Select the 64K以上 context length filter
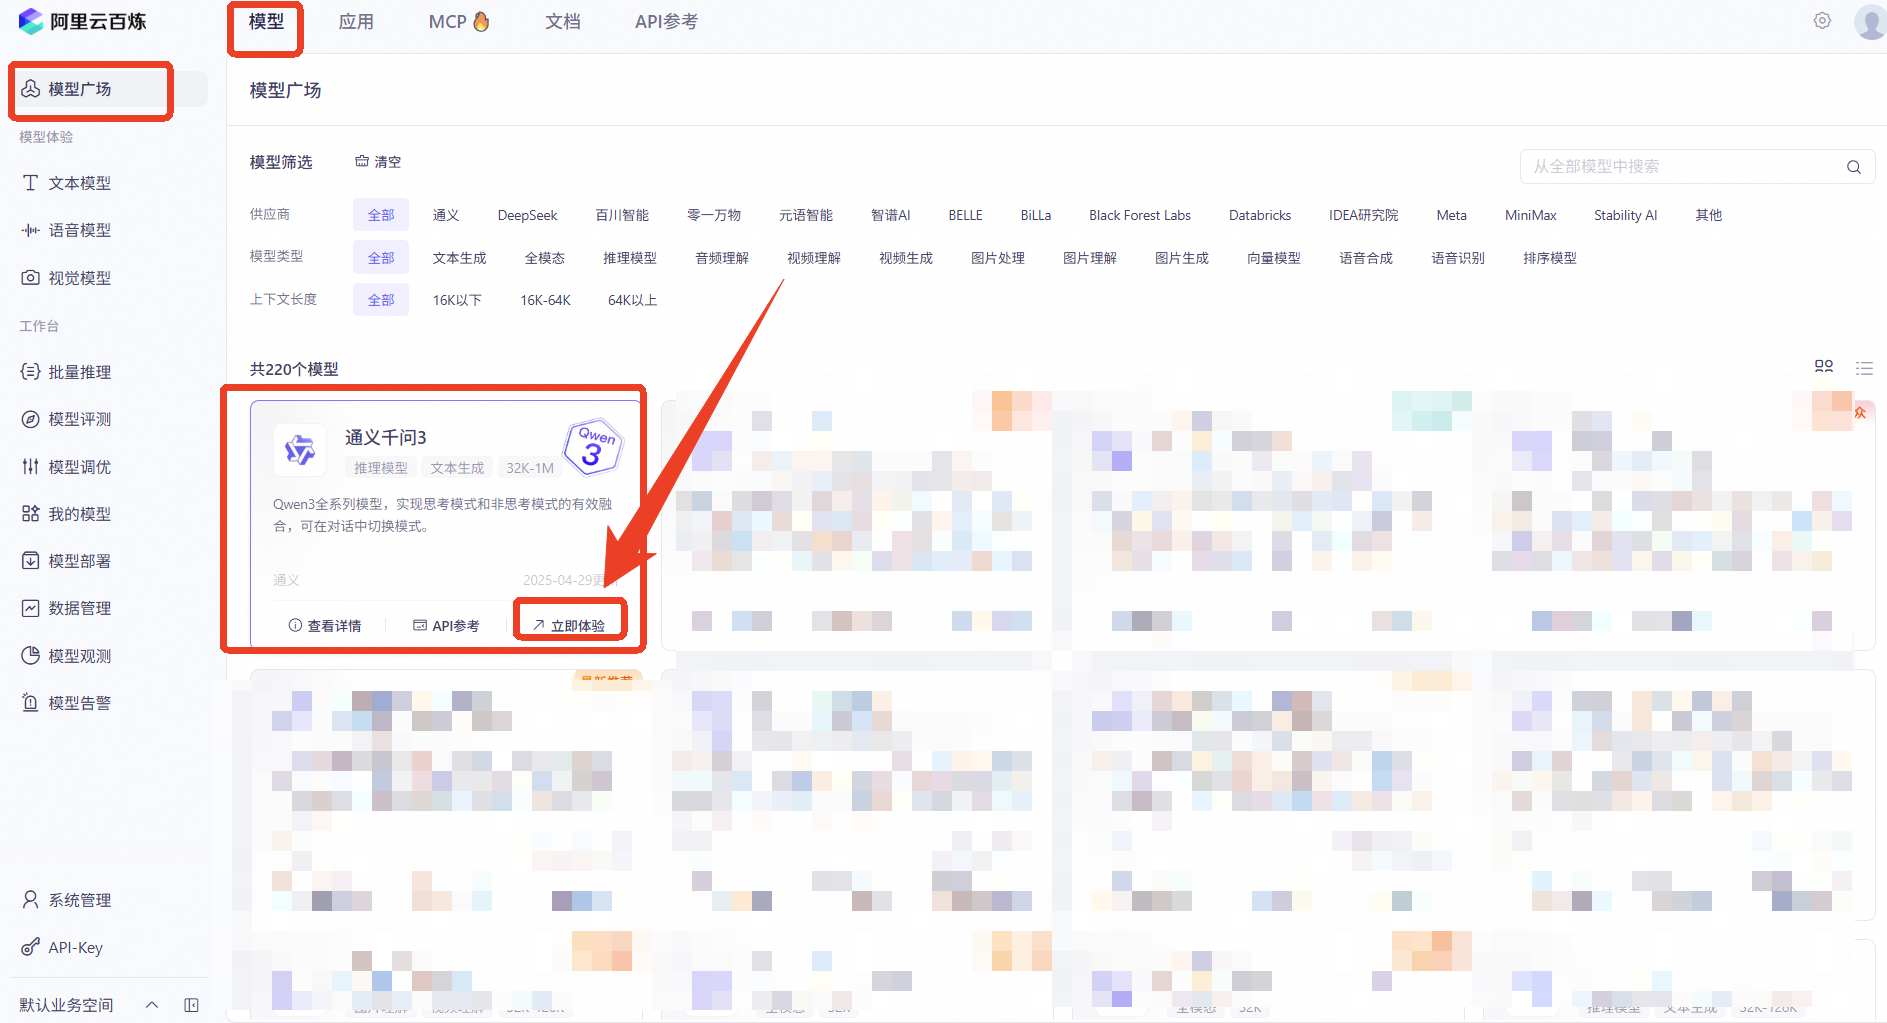The width and height of the screenshot is (1887, 1023). click(632, 300)
